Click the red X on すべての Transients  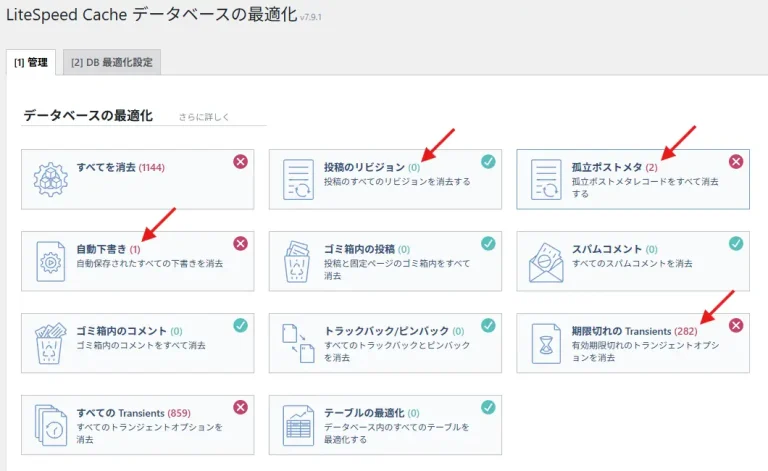coord(240,407)
